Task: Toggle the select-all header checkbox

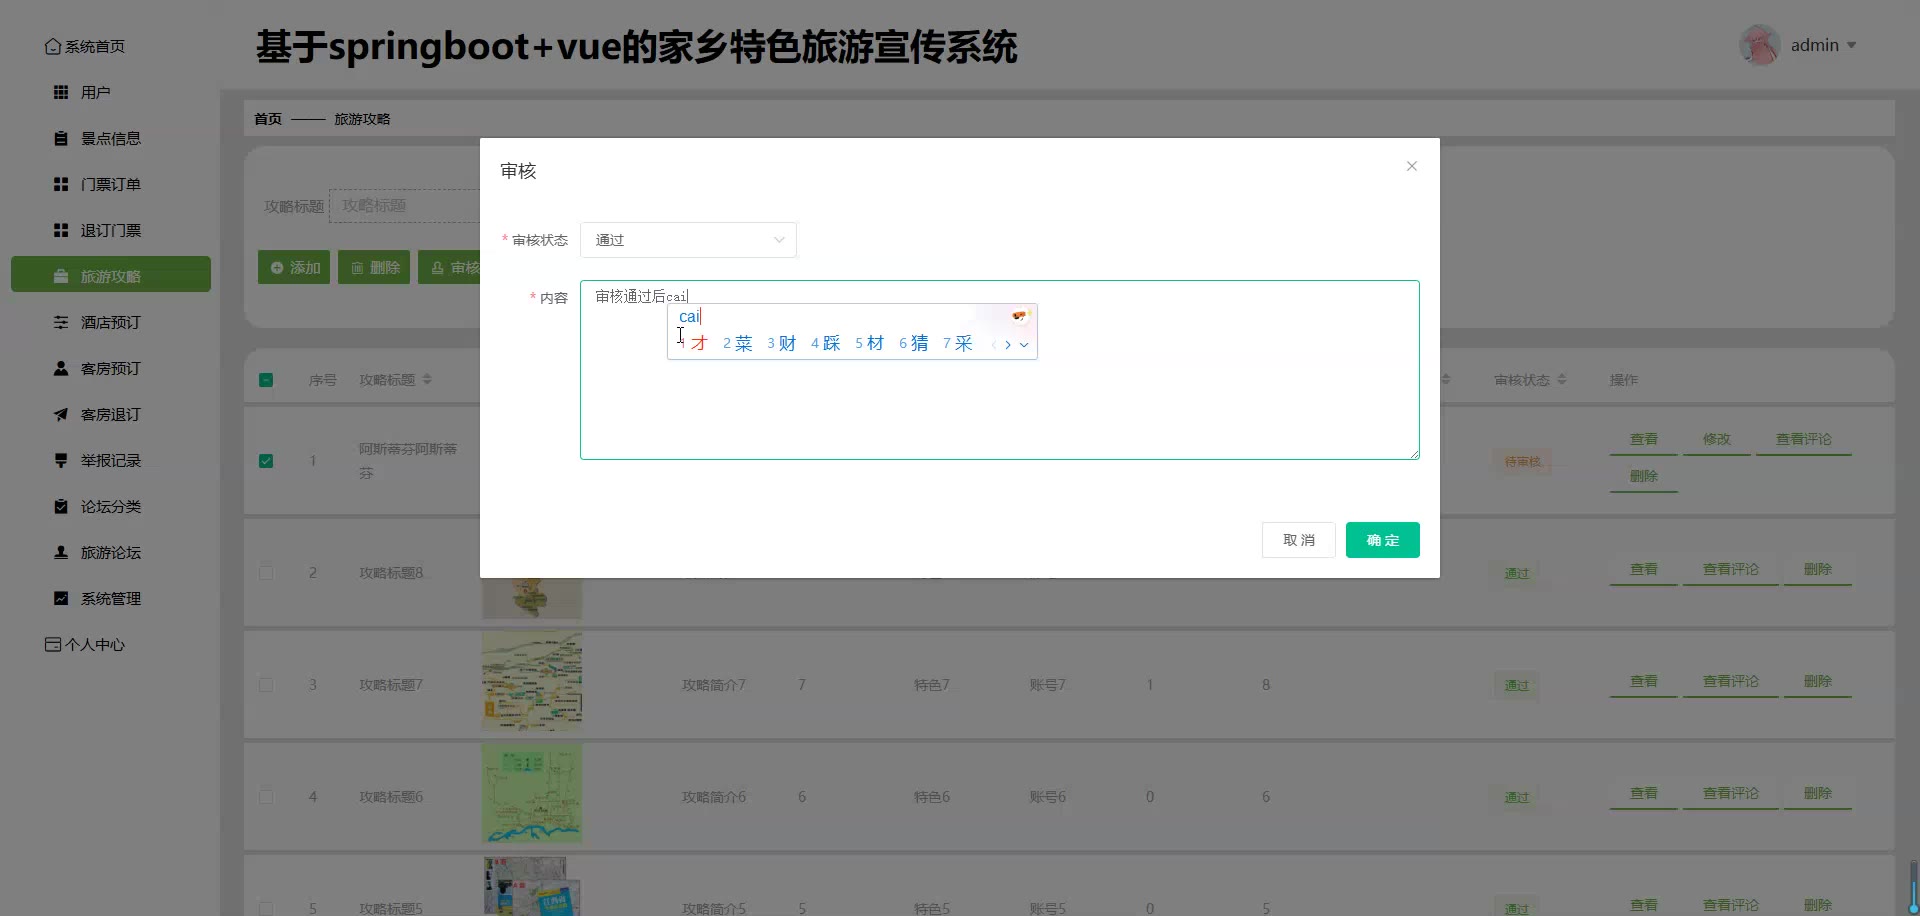Action: [266, 380]
